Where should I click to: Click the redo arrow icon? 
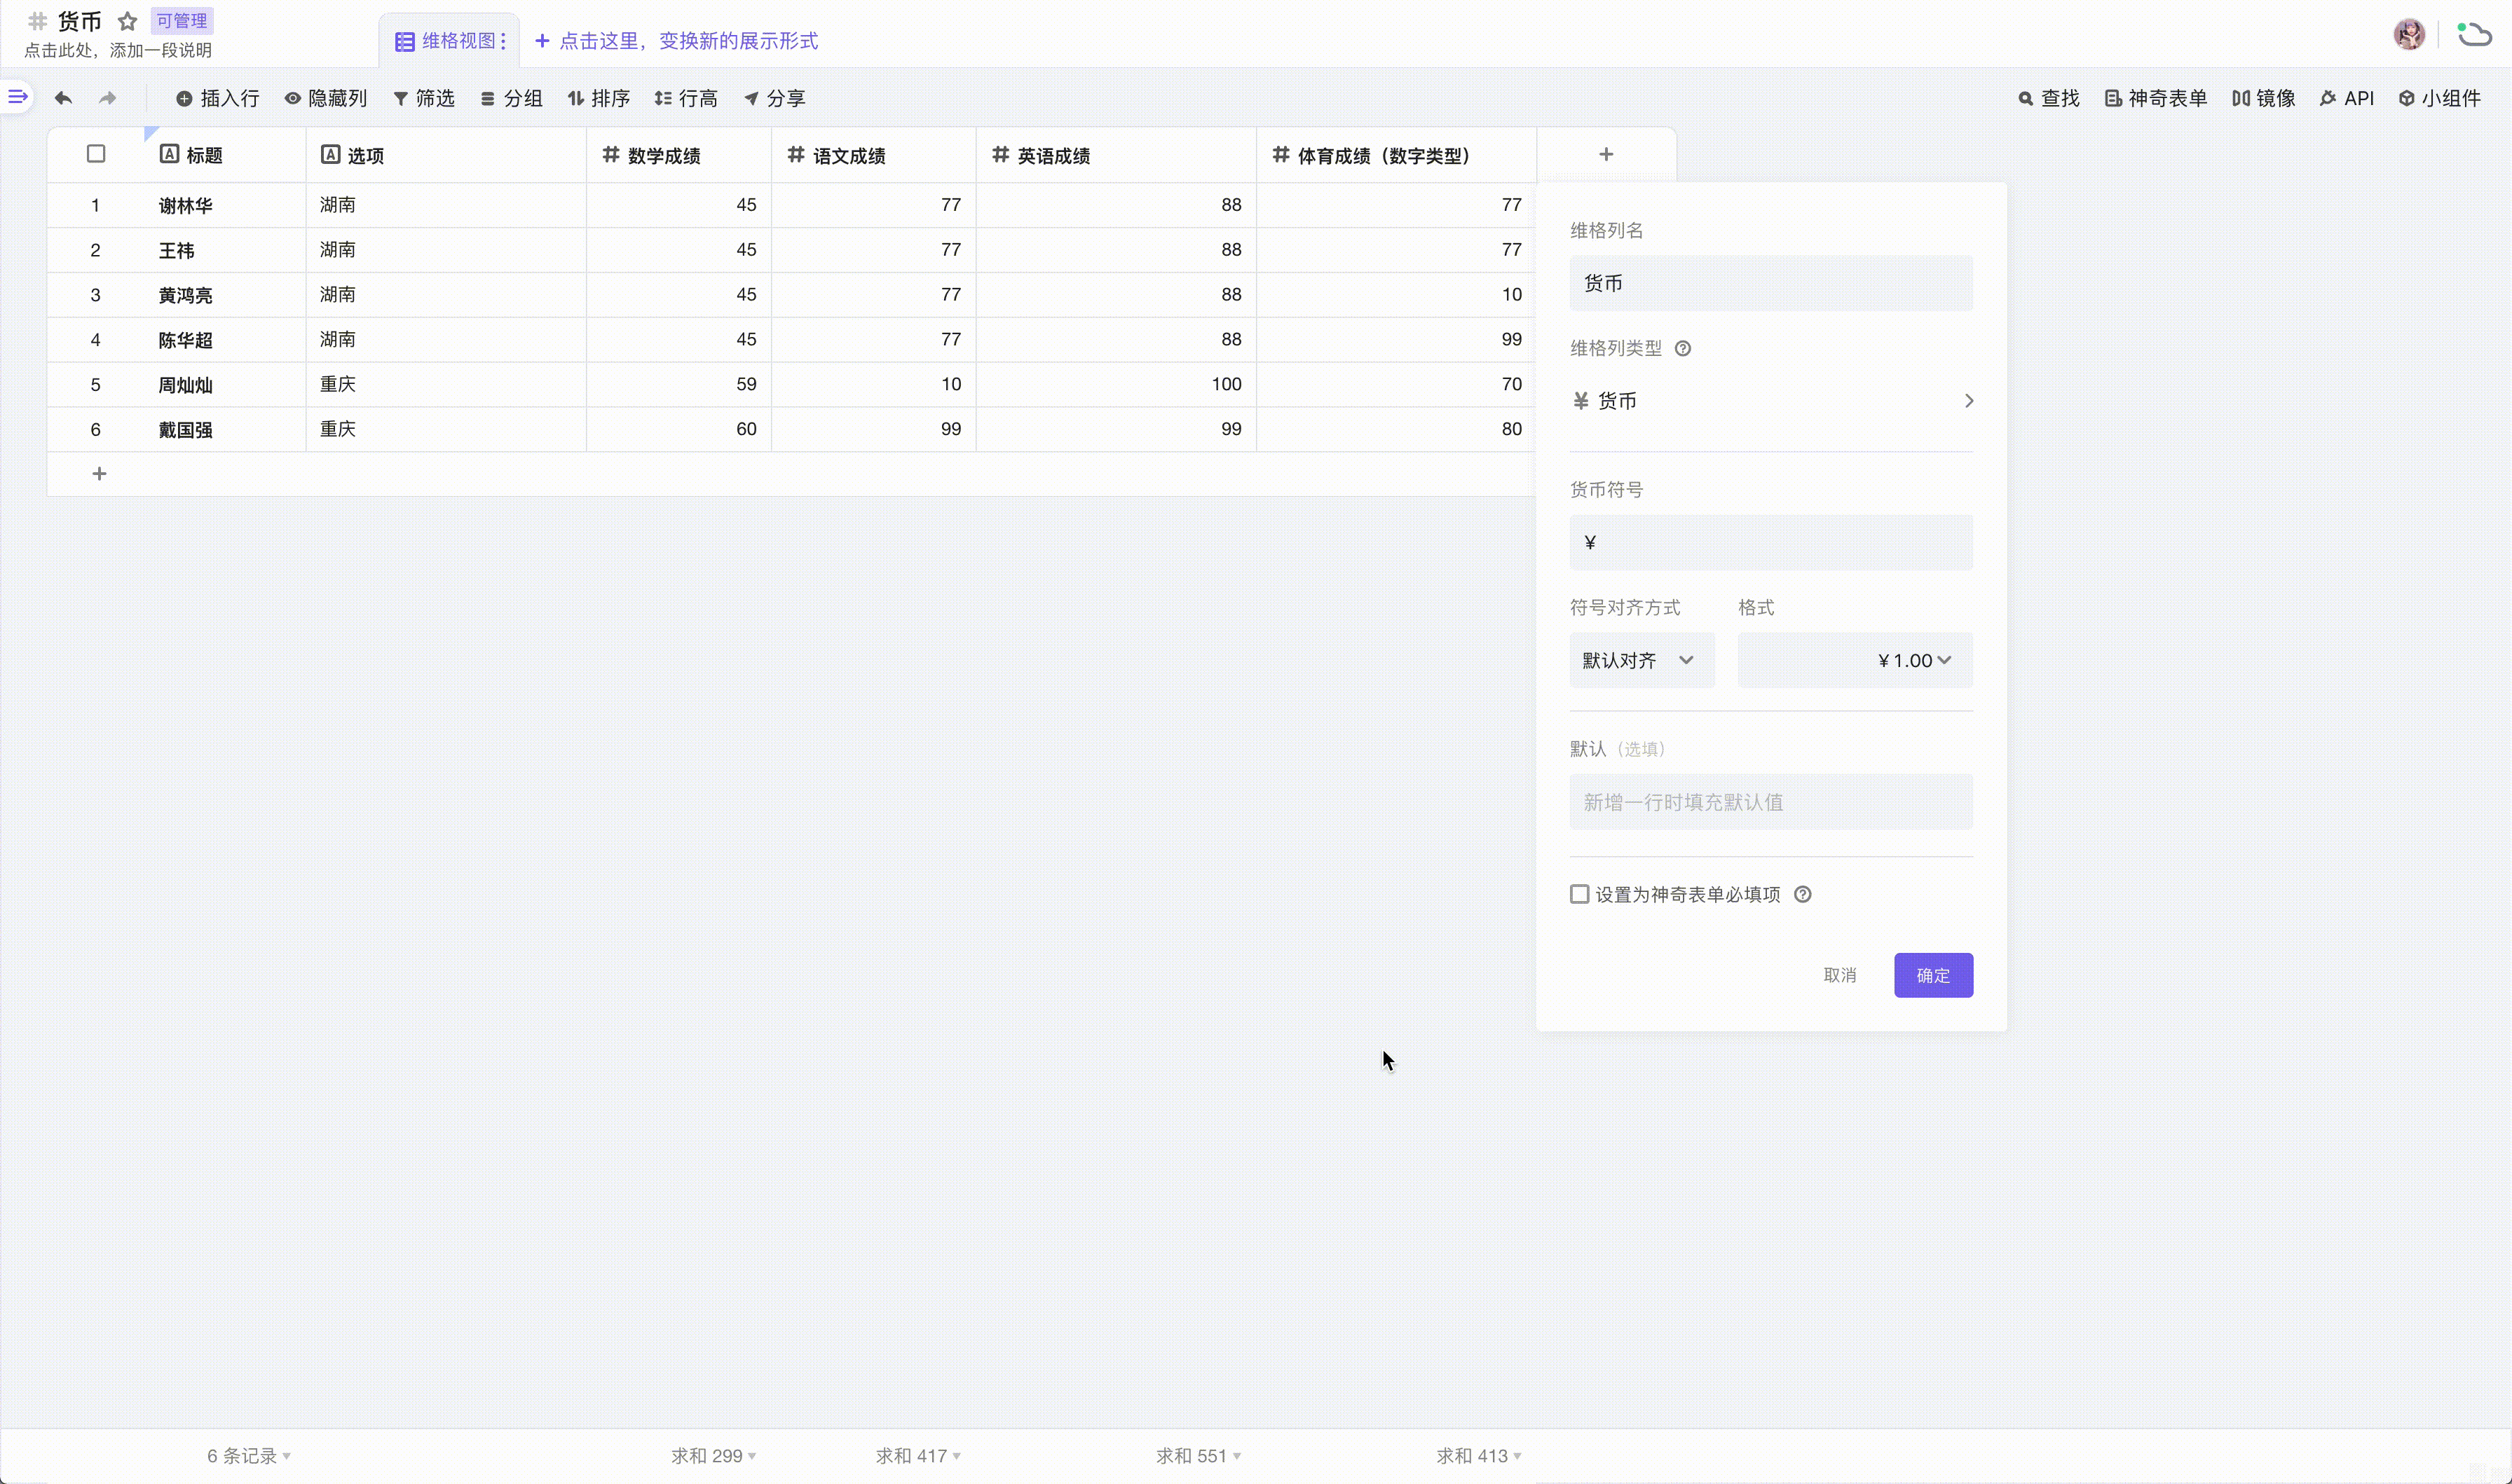pos(107,98)
